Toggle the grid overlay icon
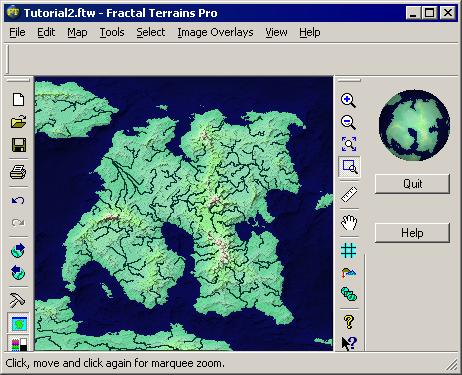Viewport: 462px width, 375px height. 349,250
